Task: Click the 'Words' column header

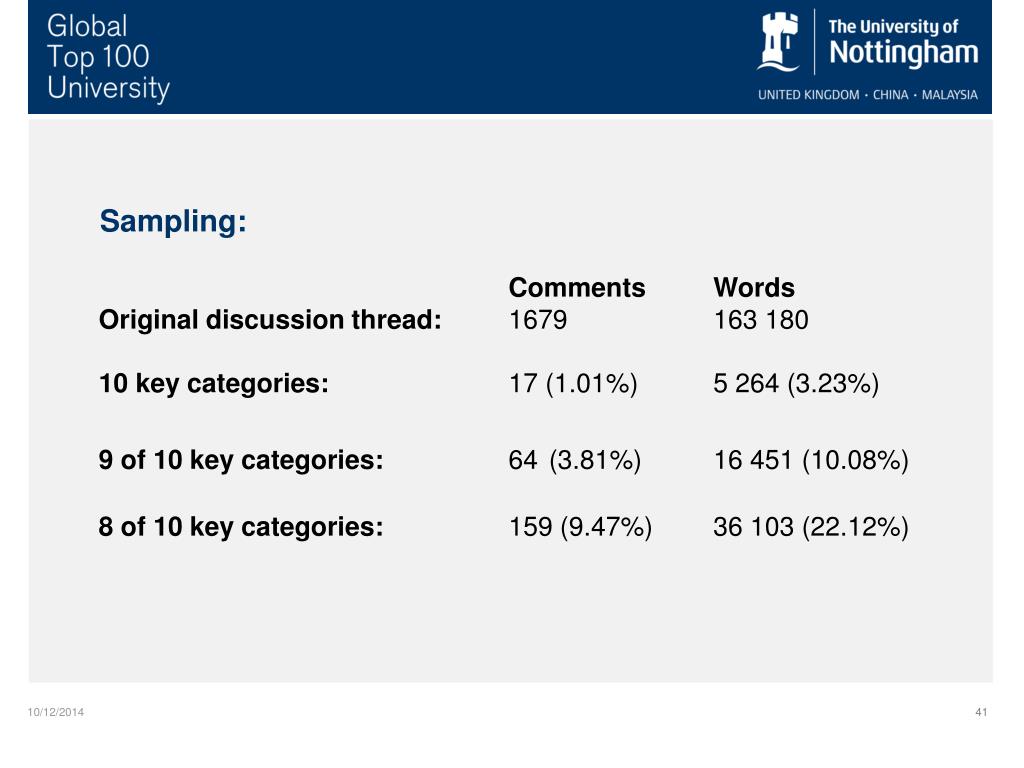Action: [x=754, y=287]
